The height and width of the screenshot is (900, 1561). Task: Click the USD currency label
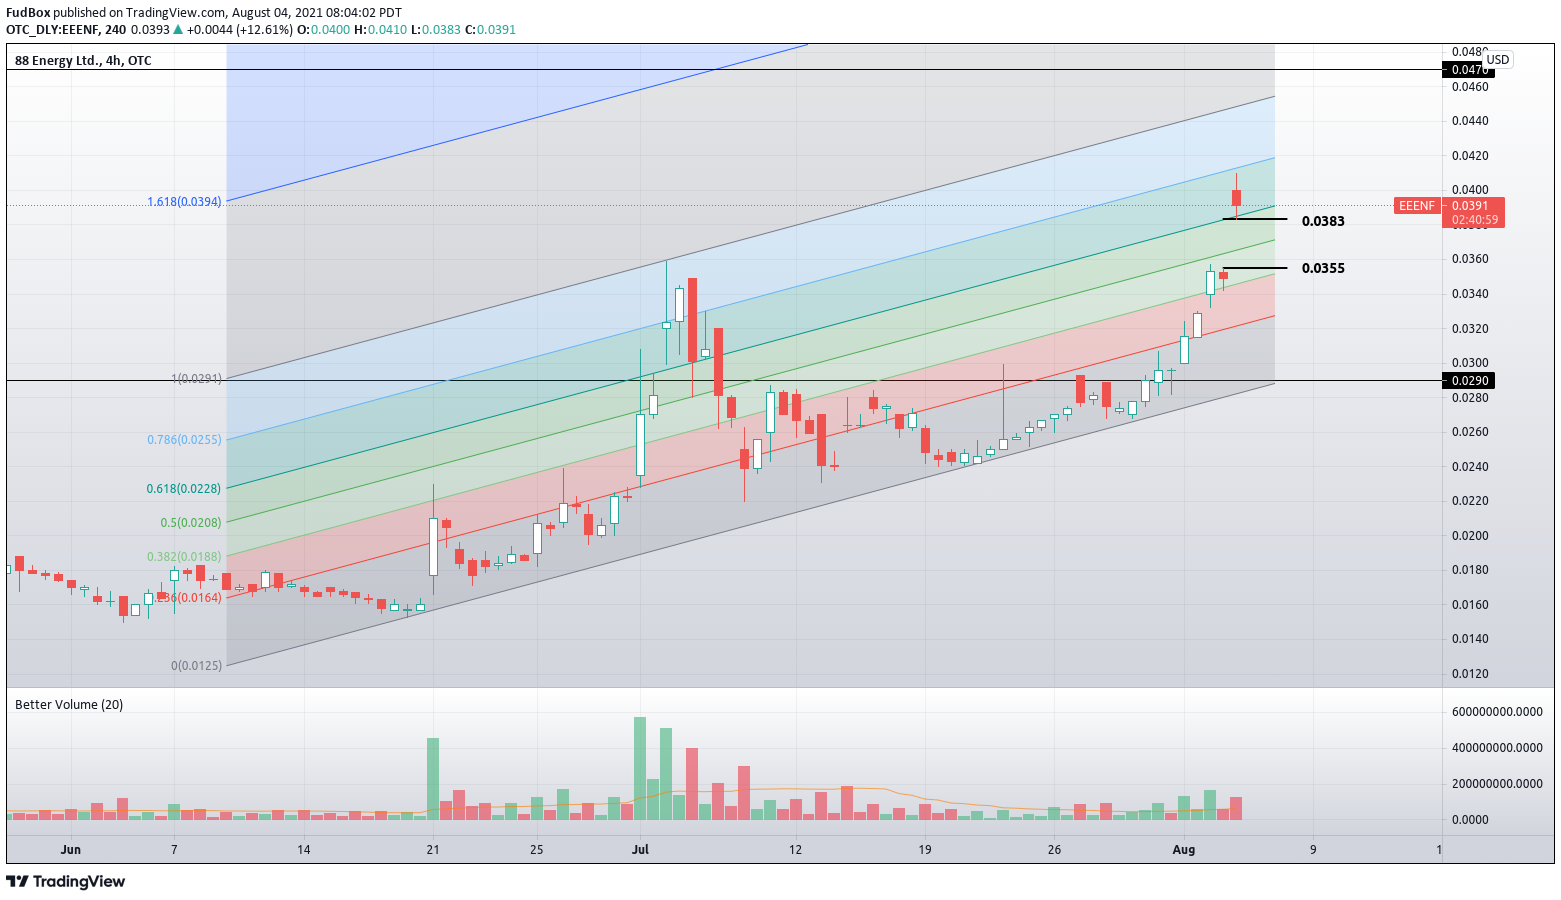[1497, 60]
